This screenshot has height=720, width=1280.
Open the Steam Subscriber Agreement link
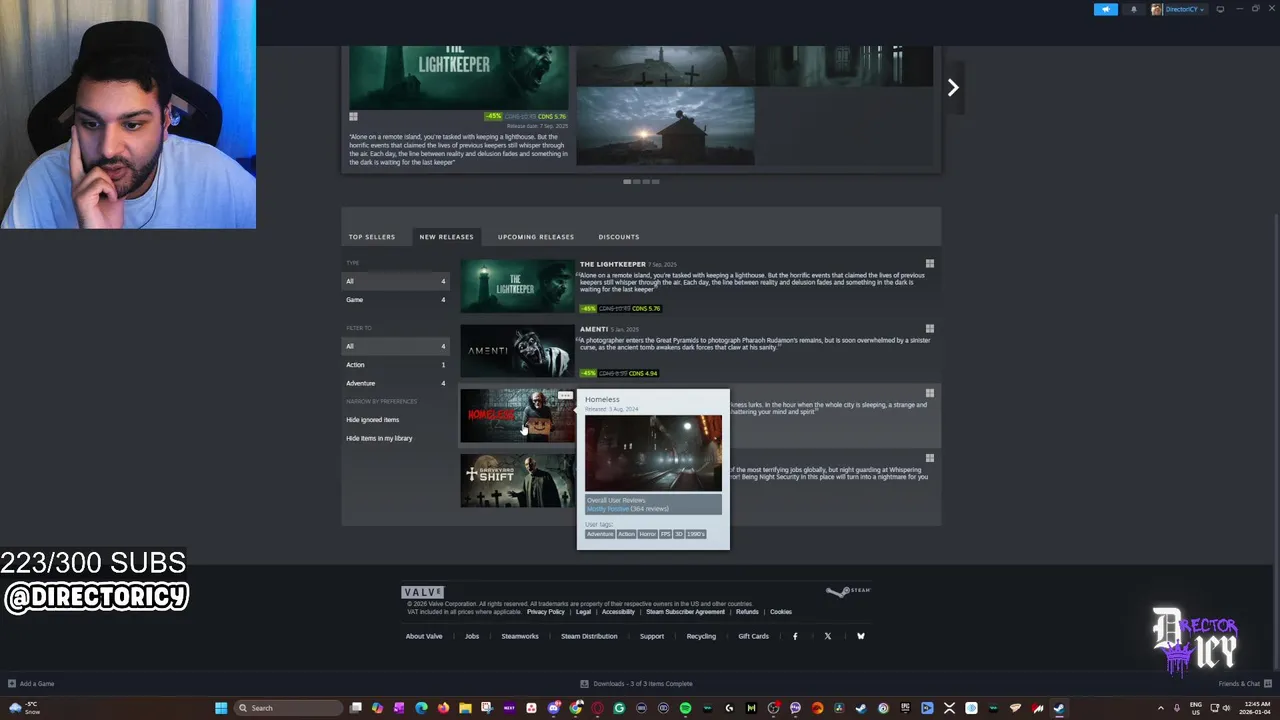tap(685, 612)
